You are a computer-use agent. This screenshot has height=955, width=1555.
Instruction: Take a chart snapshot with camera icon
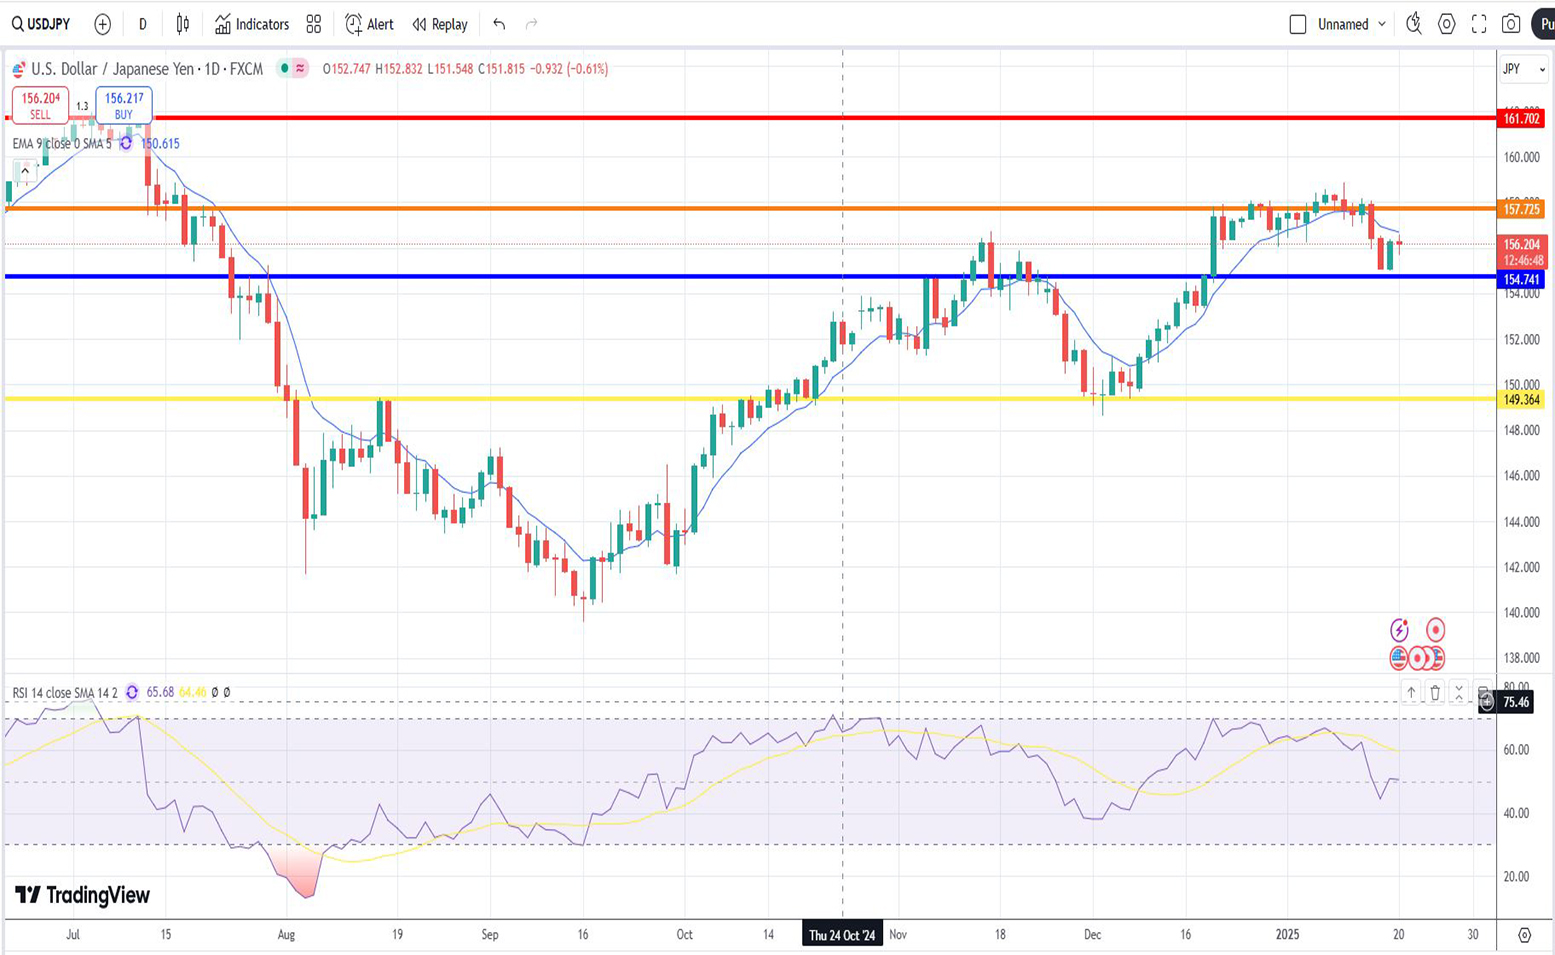[1511, 24]
